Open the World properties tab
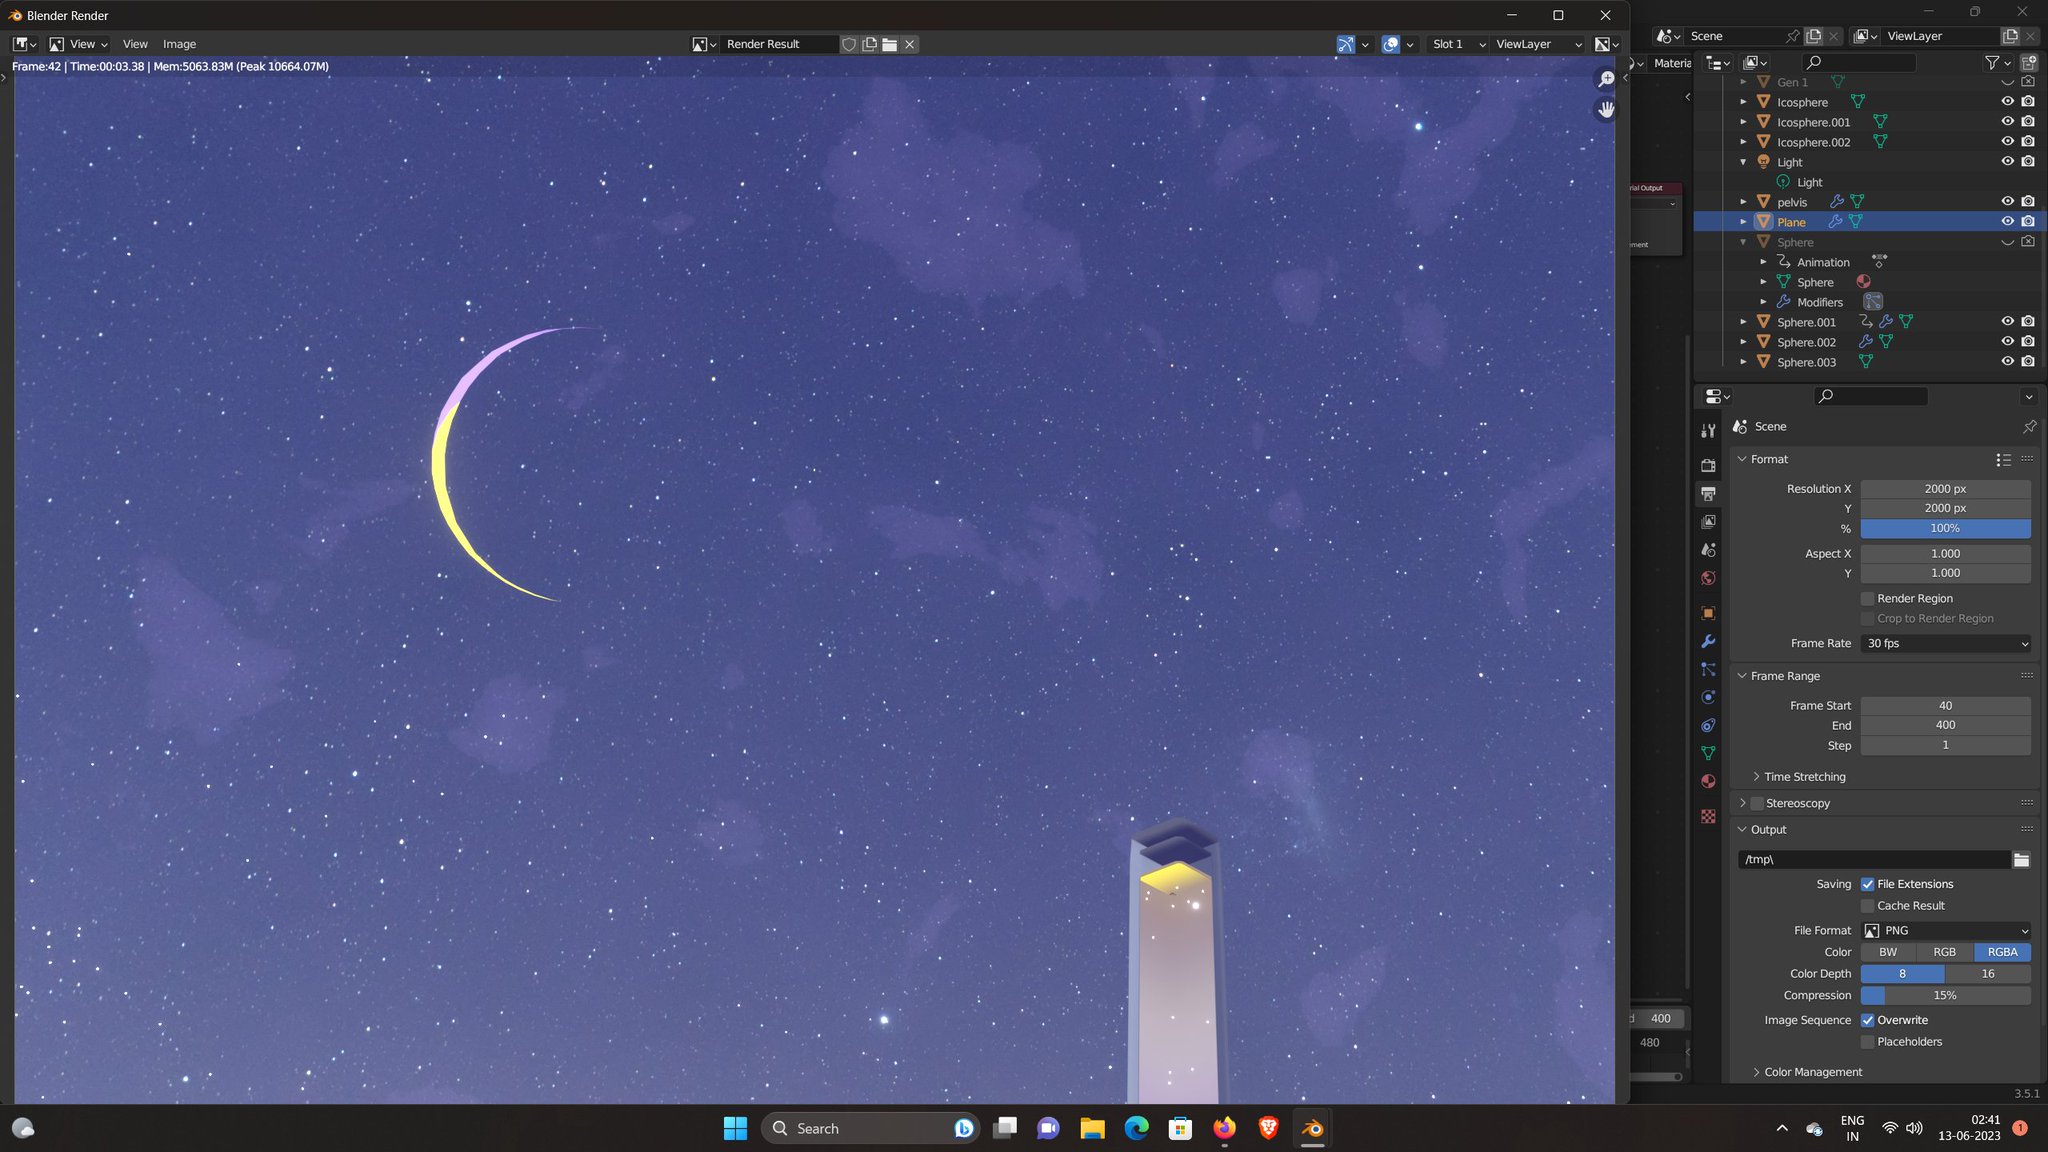Viewport: 2048px width, 1152px height. [1708, 578]
